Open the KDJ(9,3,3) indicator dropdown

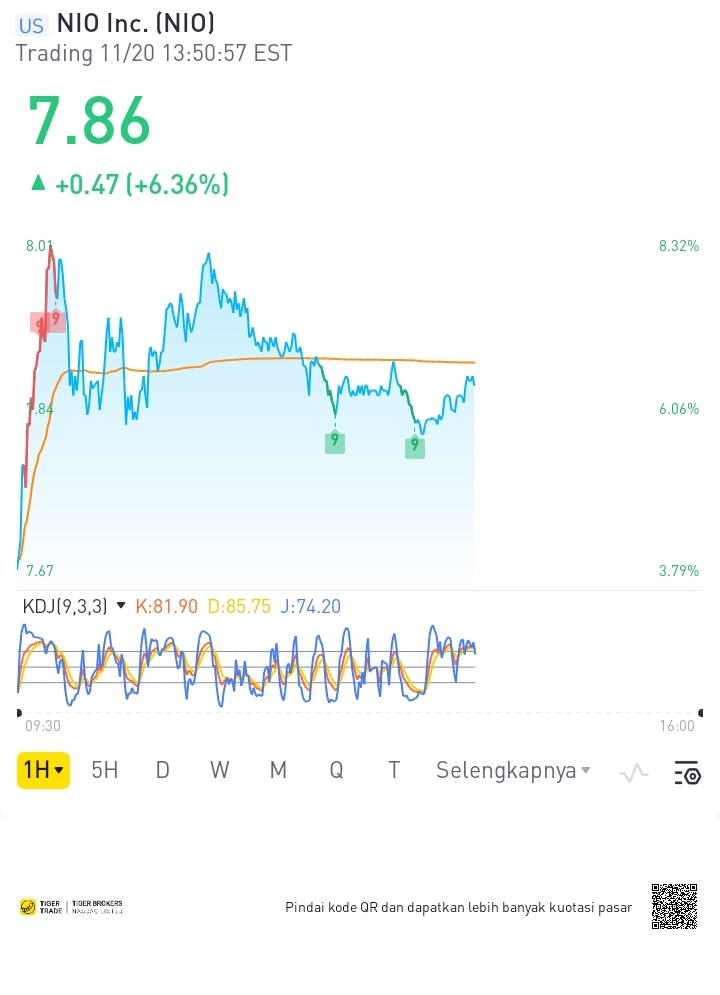[122, 605]
